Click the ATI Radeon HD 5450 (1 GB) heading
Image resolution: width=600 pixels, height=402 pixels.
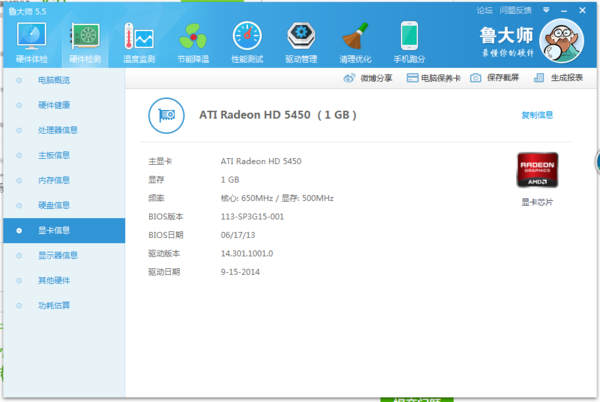(x=278, y=115)
